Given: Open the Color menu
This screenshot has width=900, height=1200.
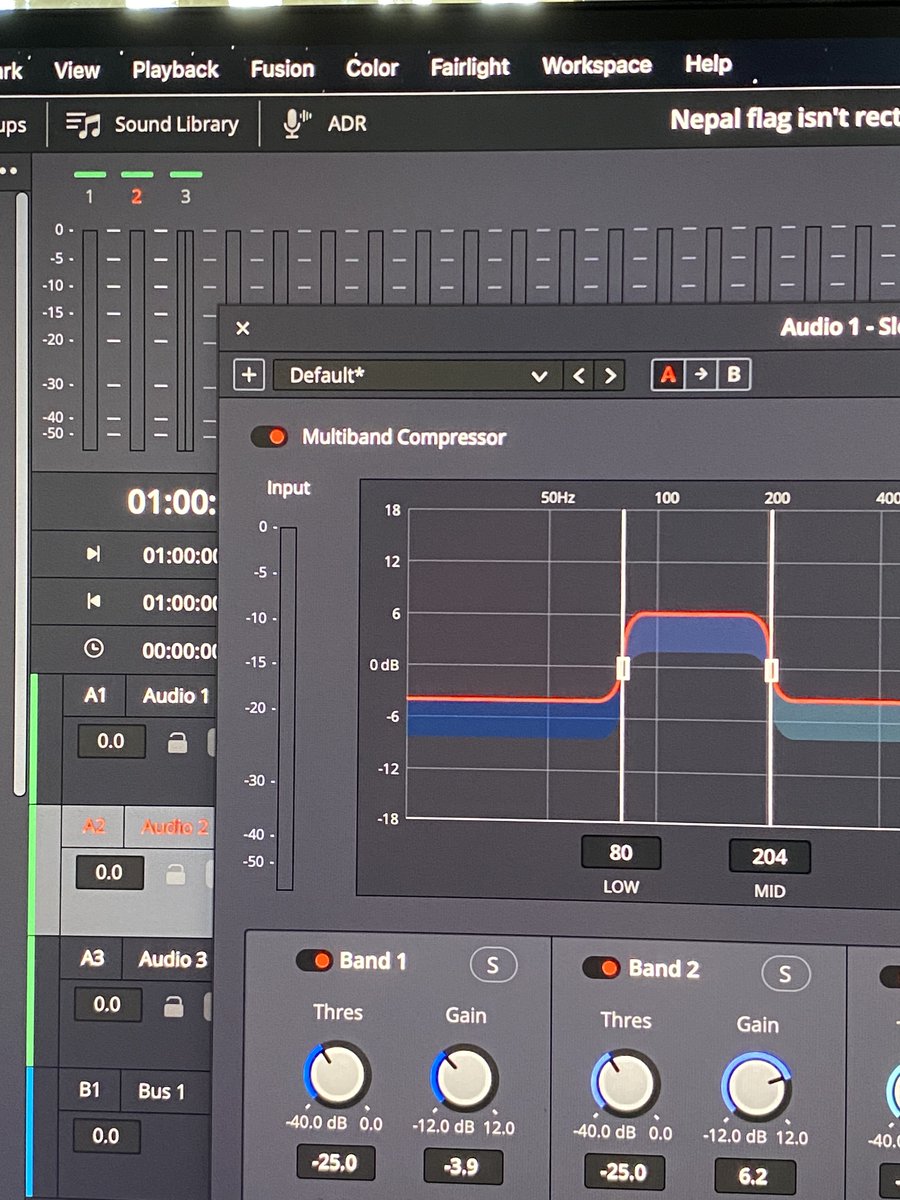Looking at the screenshot, I should pos(372,67).
